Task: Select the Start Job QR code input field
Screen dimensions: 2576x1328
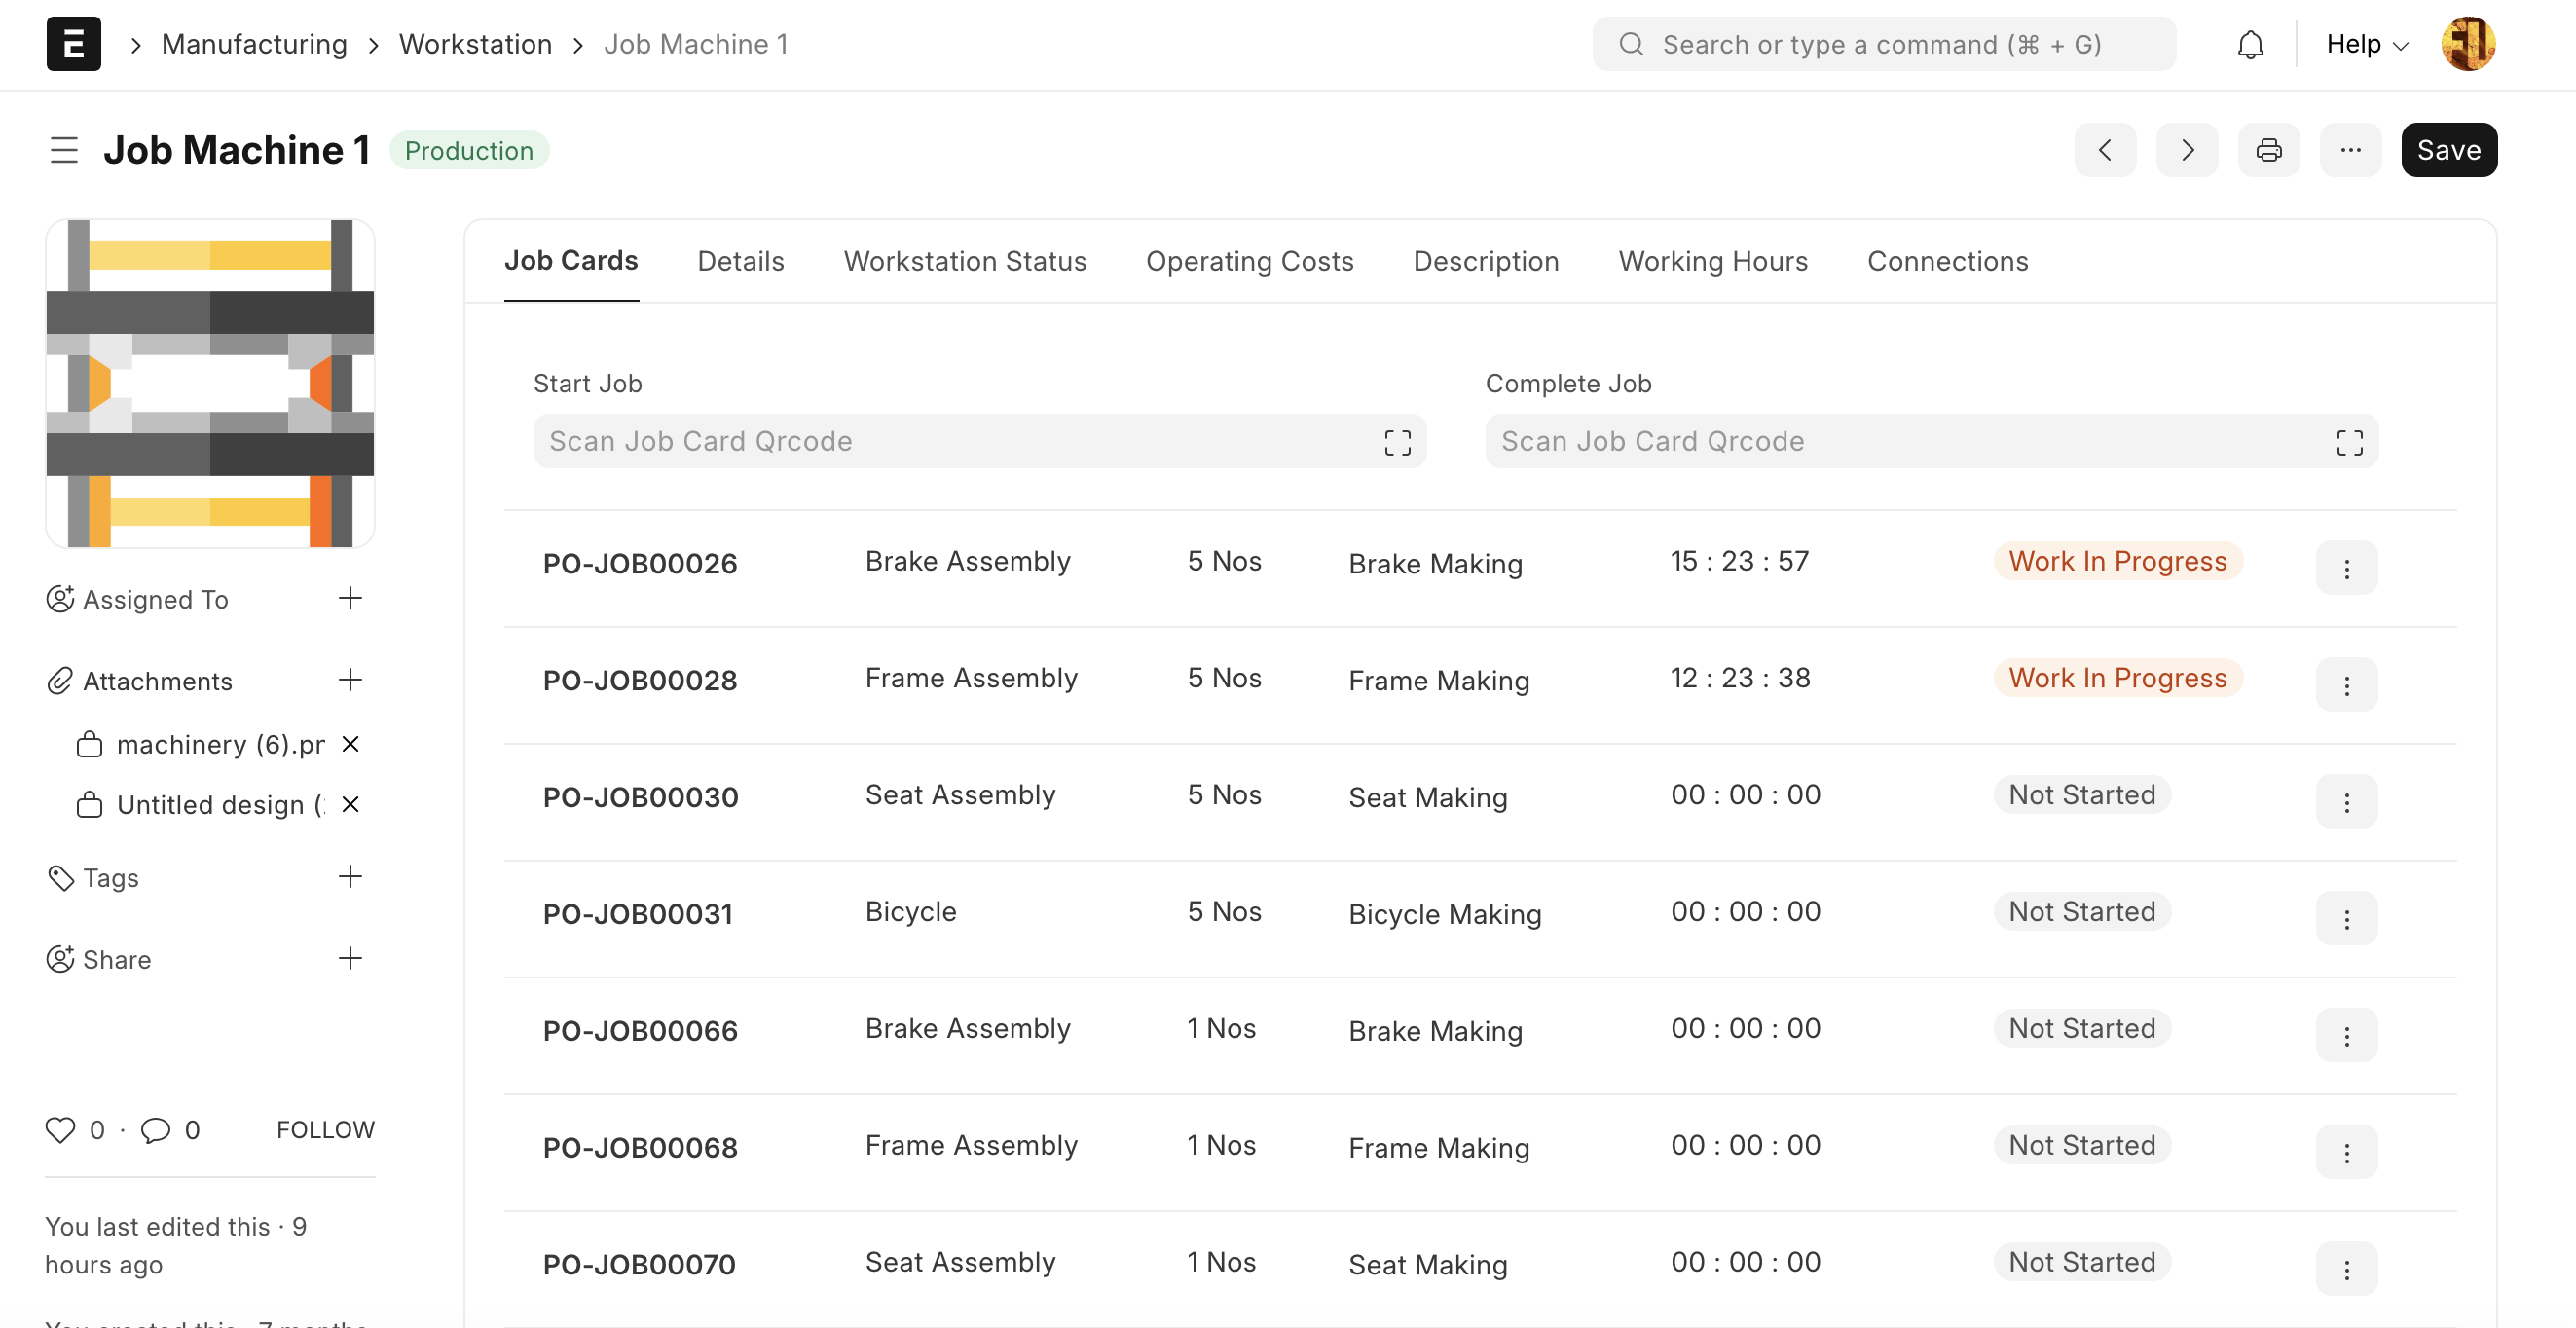Action: [x=979, y=440]
